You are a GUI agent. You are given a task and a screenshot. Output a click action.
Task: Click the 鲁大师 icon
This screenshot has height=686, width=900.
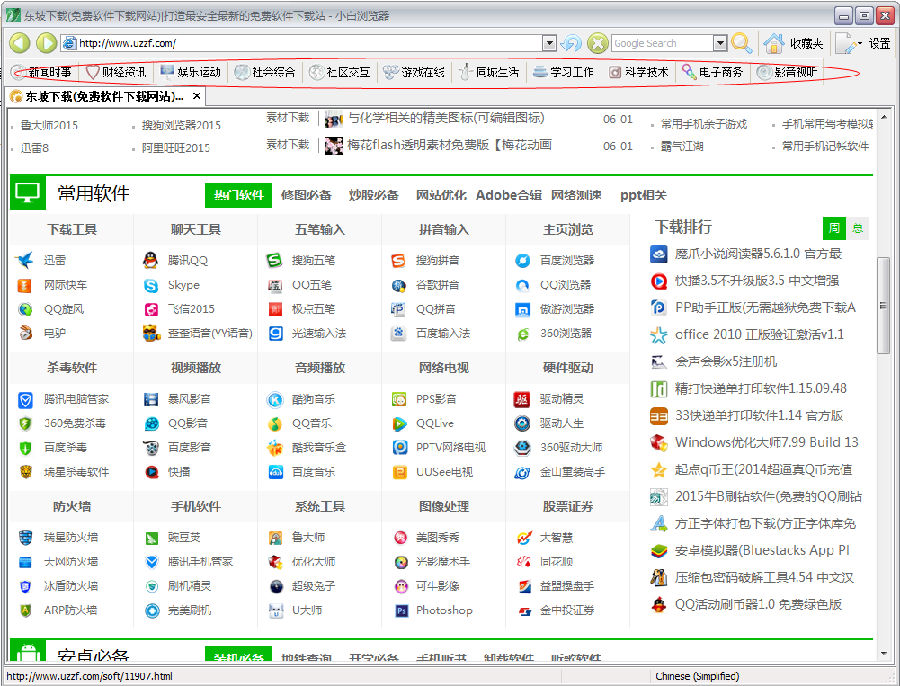(x=276, y=538)
